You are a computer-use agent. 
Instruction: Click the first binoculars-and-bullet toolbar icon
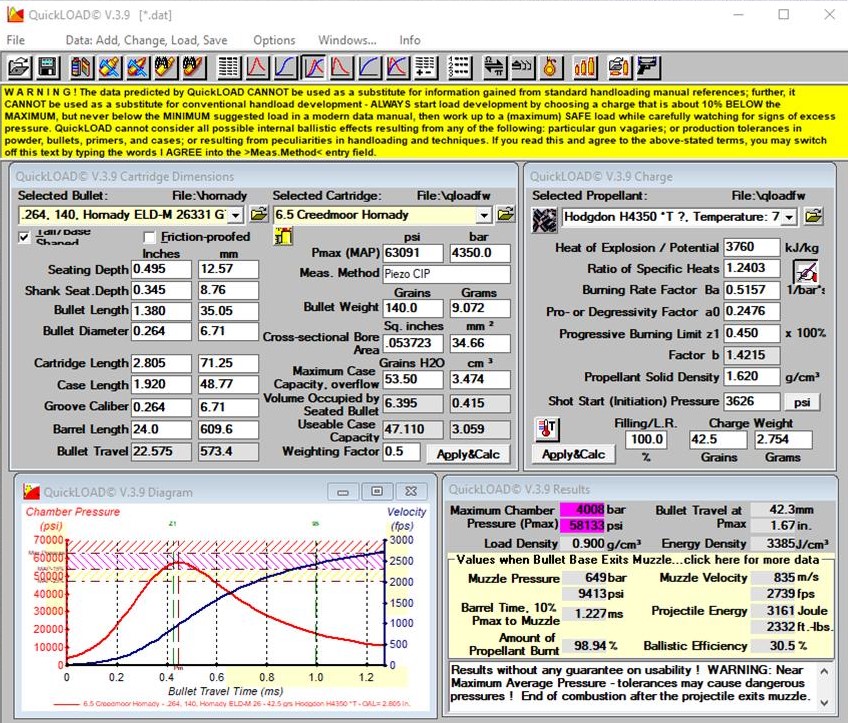coord(165,68)
